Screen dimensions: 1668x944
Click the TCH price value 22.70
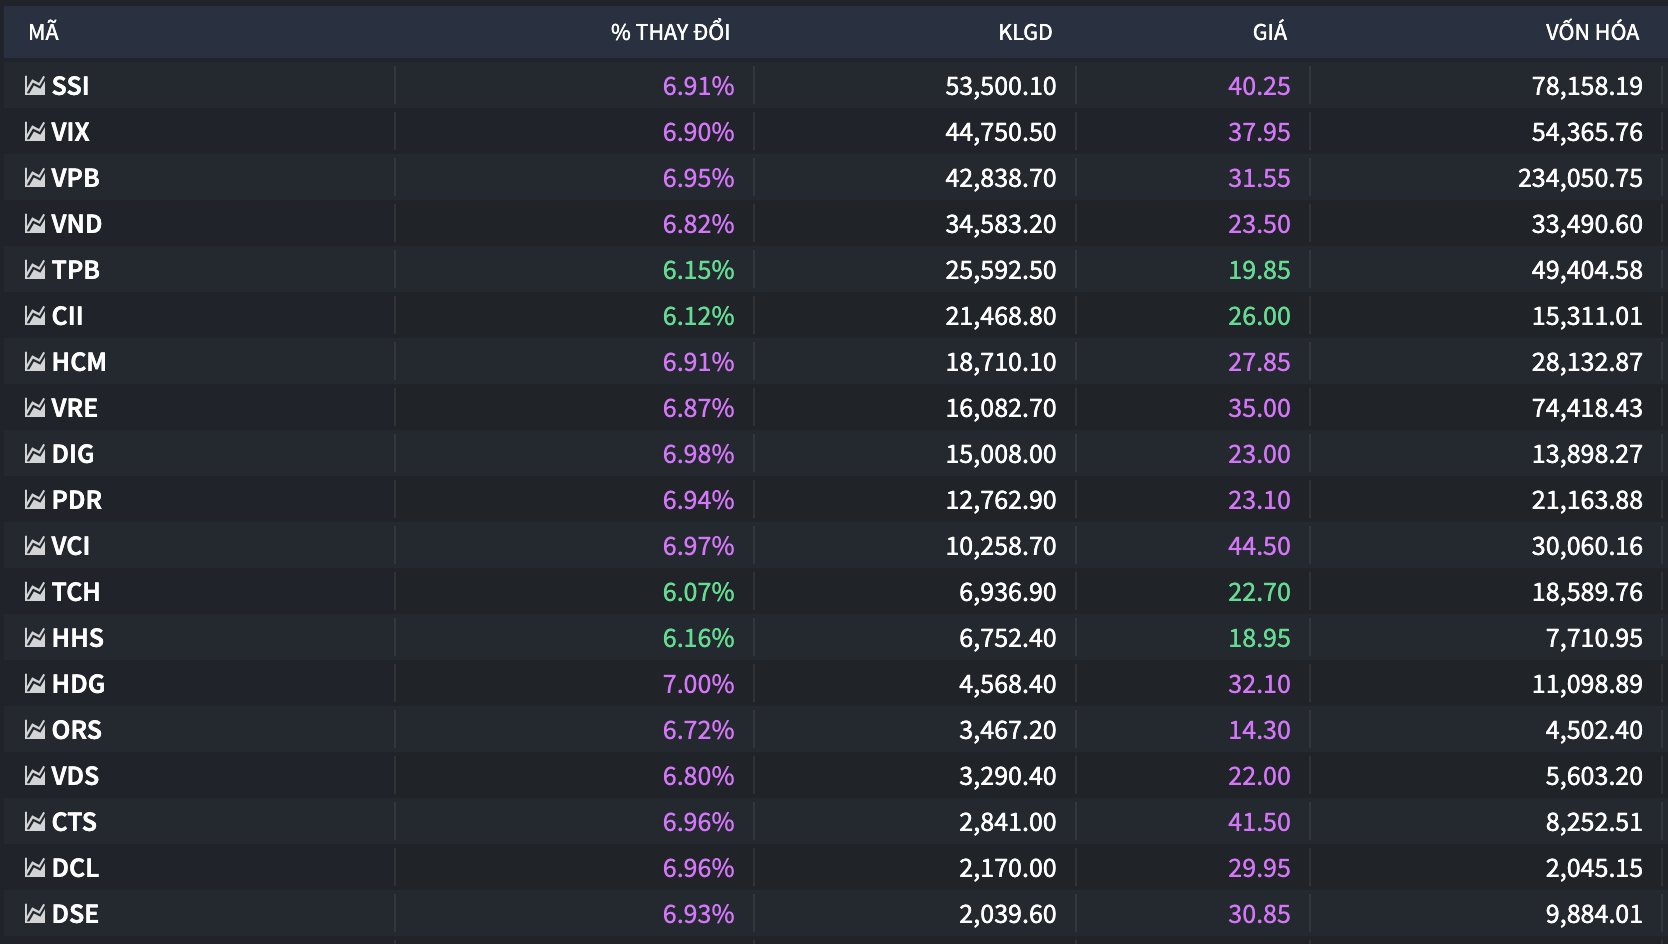click(x=1259, y=592)
